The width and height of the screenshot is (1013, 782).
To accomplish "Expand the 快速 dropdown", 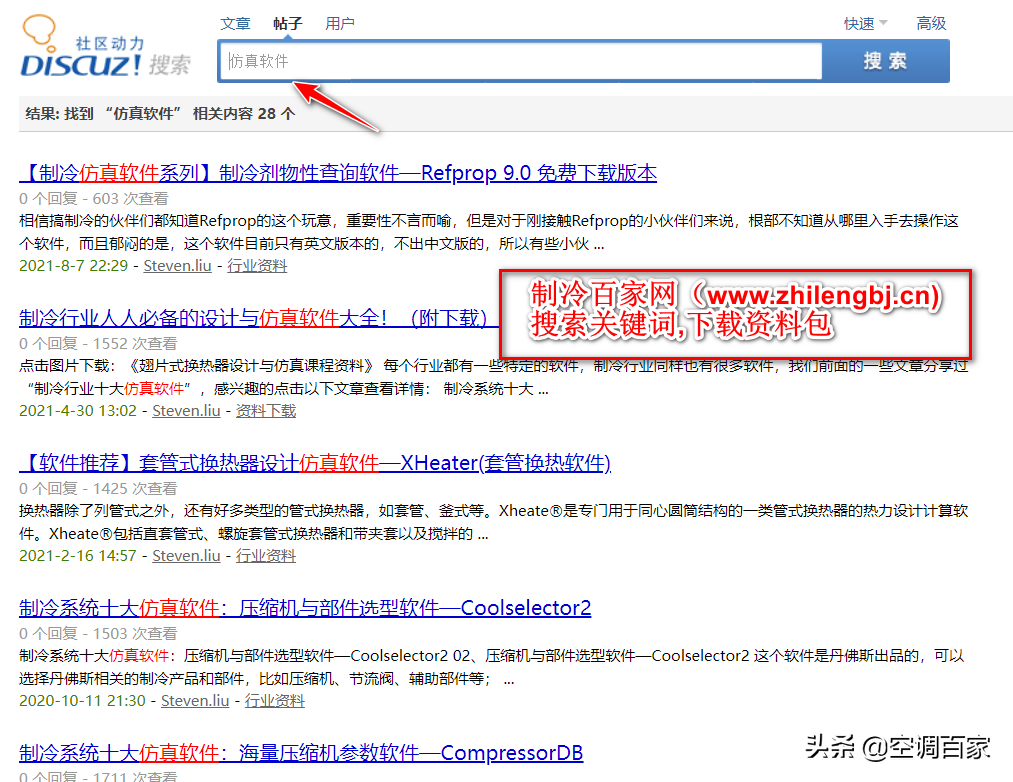I will (865, 24).
